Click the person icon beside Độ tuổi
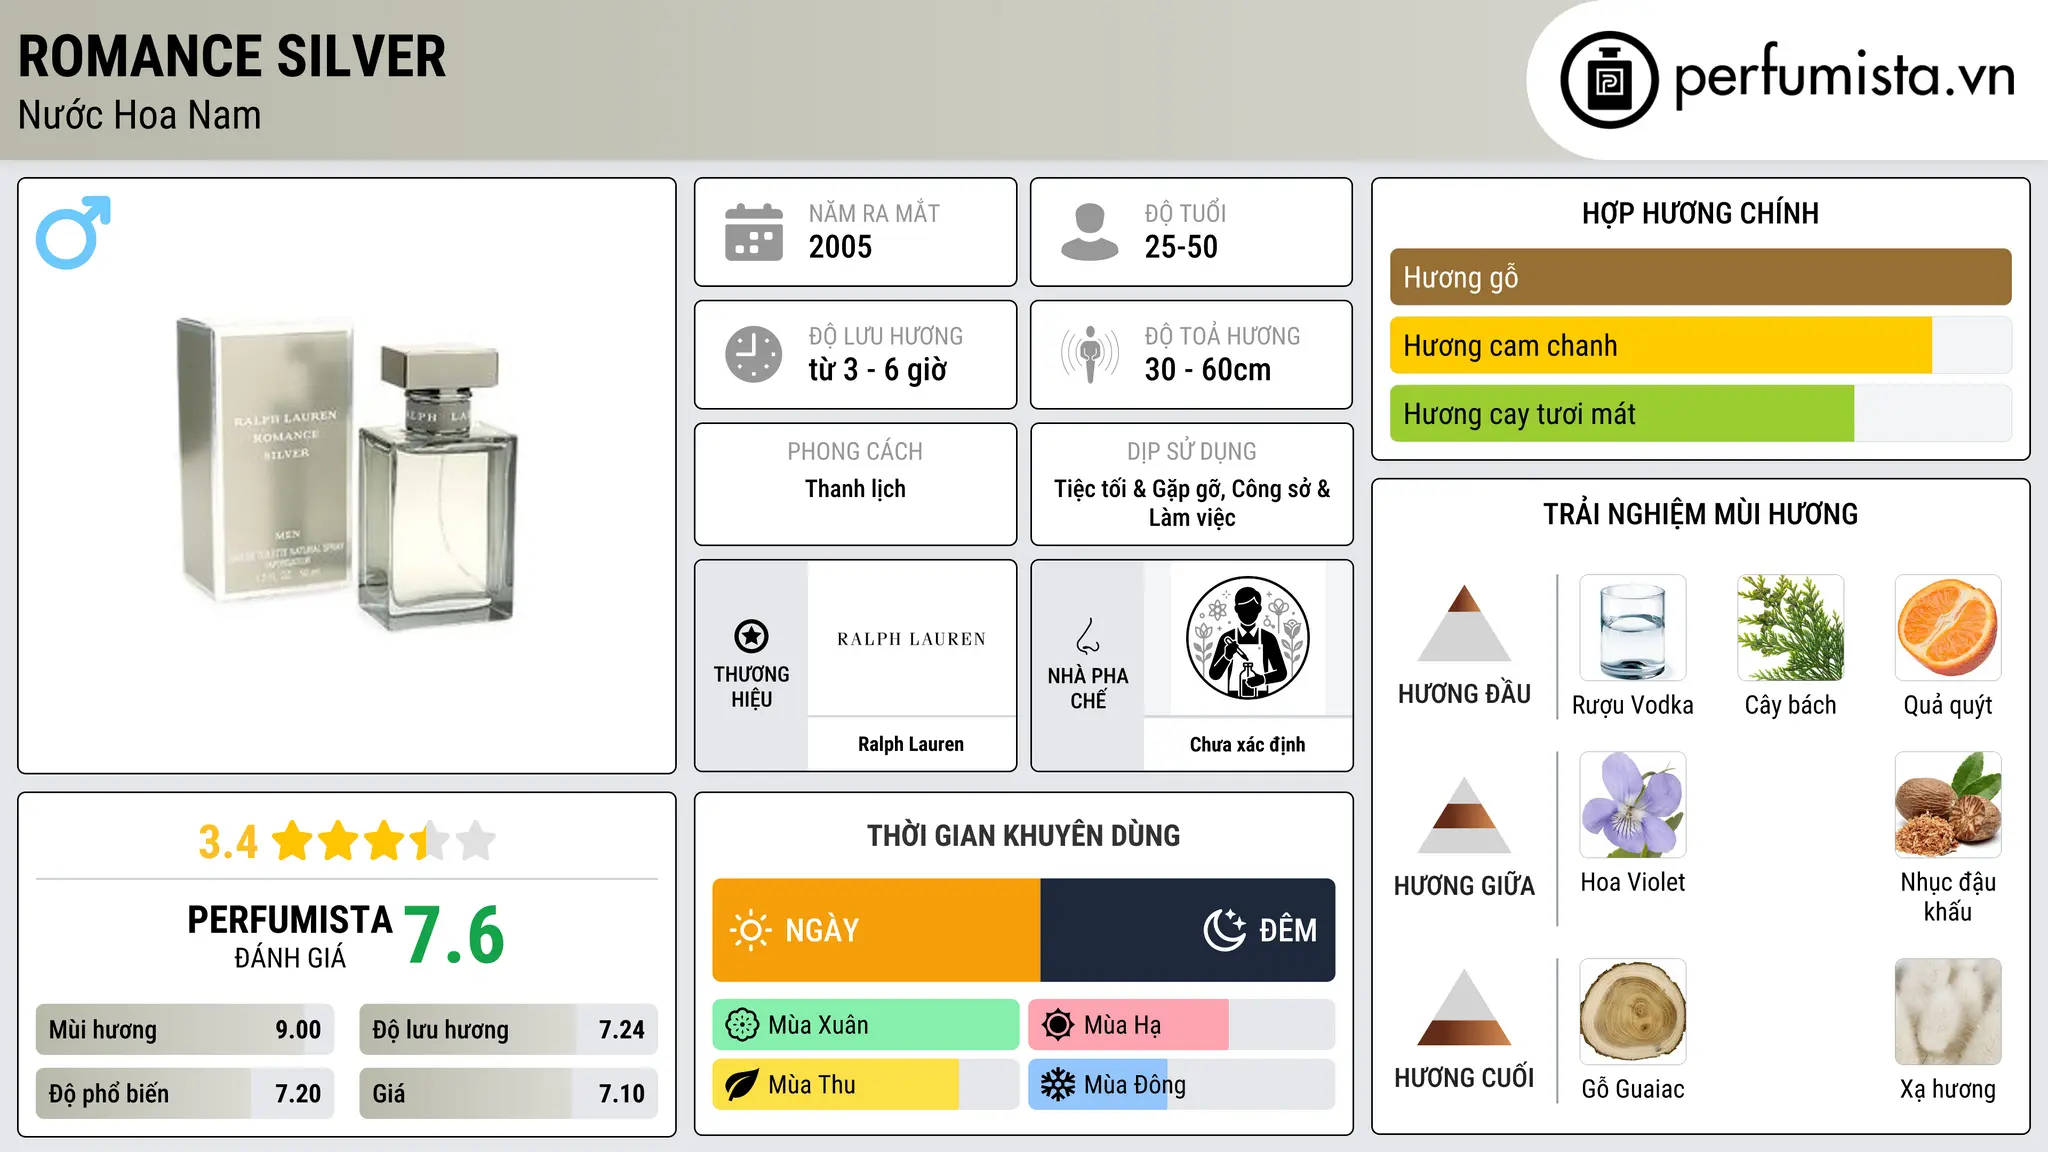 tap(1090, 232)
